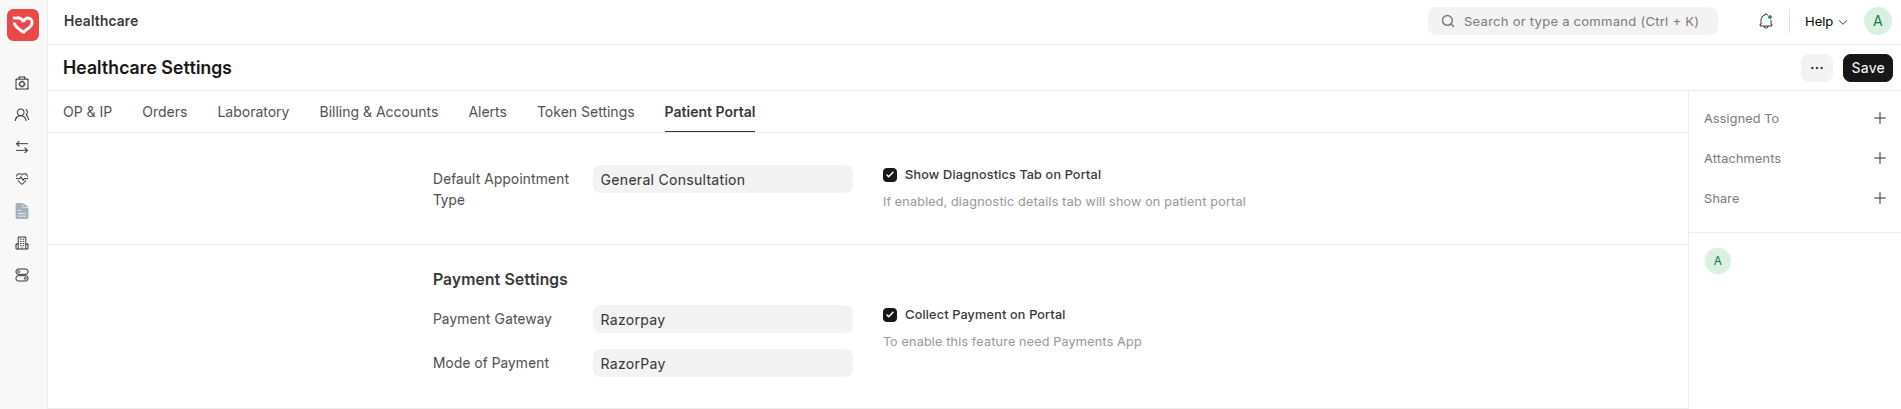Screen dimensions: 1901x409
Task: Open the Payment Gateway Razorpay field
Action: [x=722, y=320]
